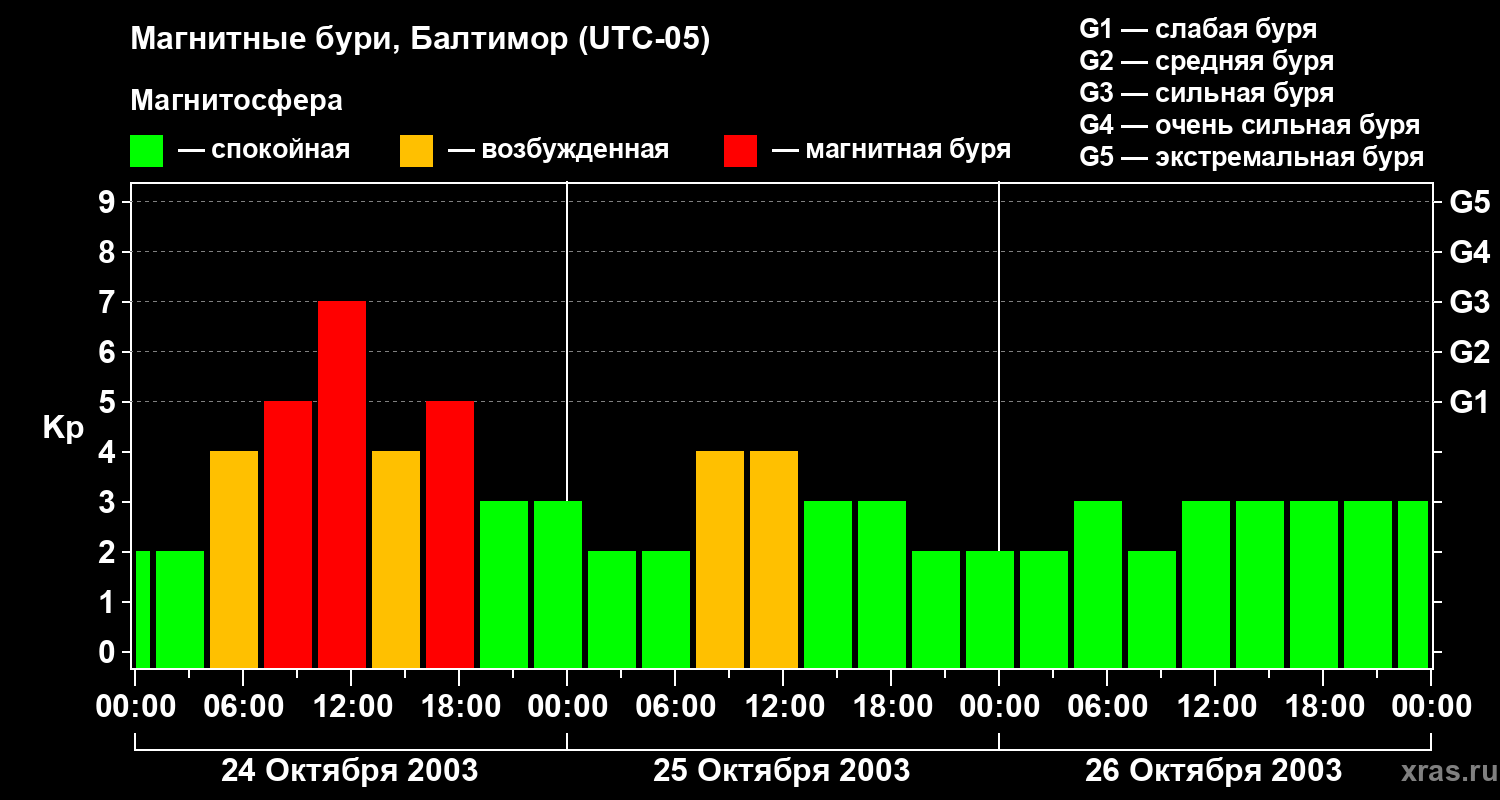Click the green bar over 18:00, 26 October
This screenshot has height=800, width=1500.
(1314, 584)
